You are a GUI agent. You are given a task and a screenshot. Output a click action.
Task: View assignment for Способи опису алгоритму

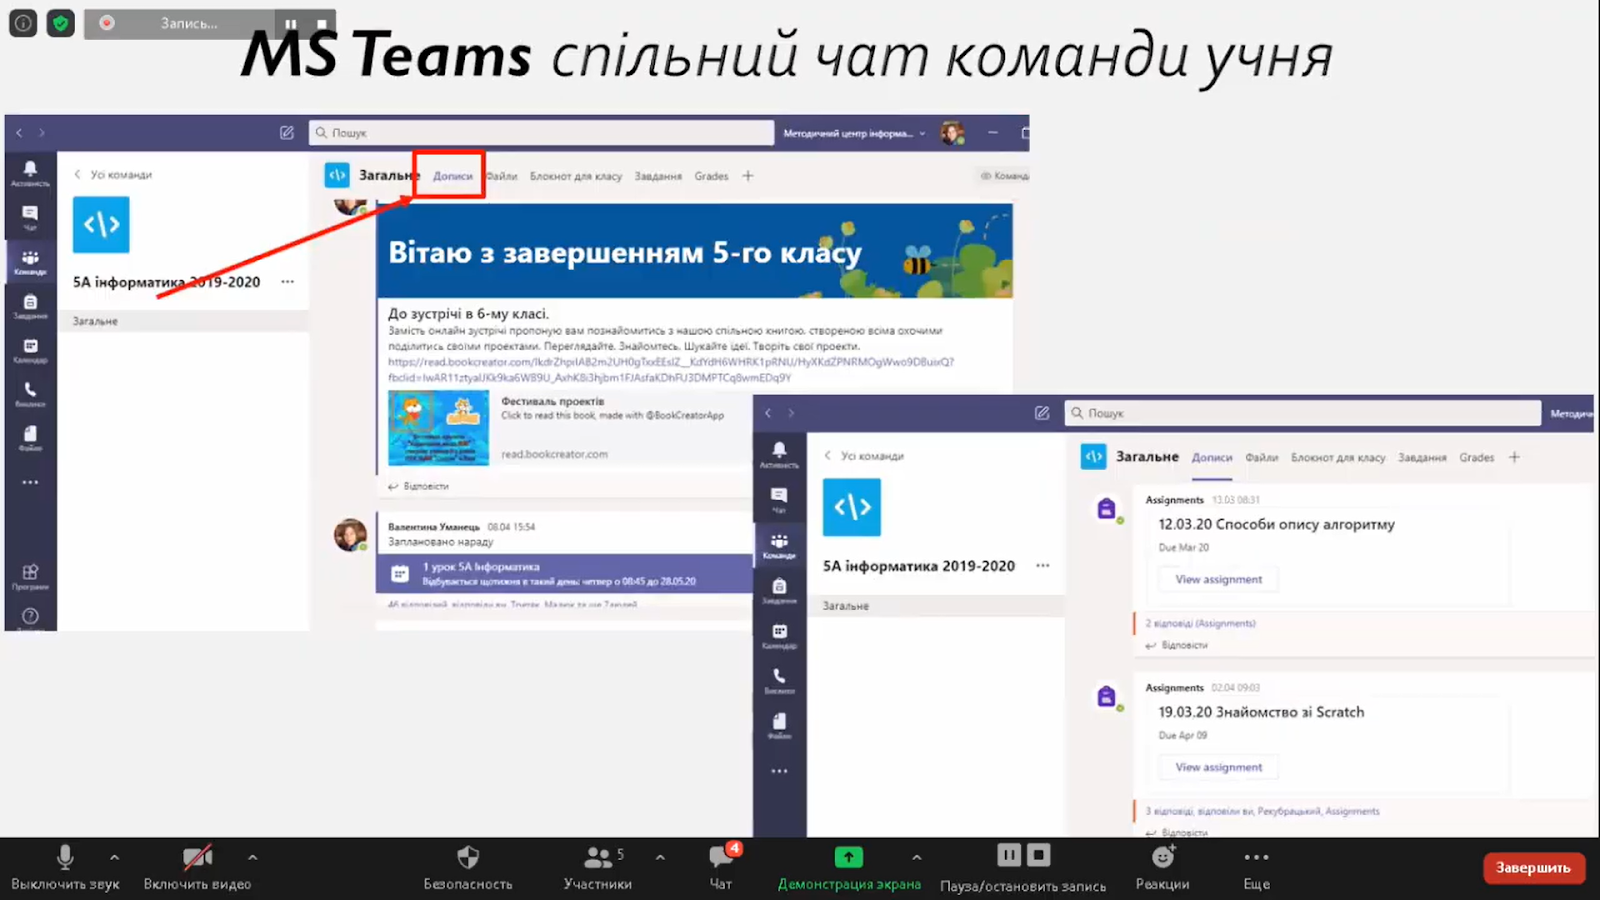coord(1218,579)
